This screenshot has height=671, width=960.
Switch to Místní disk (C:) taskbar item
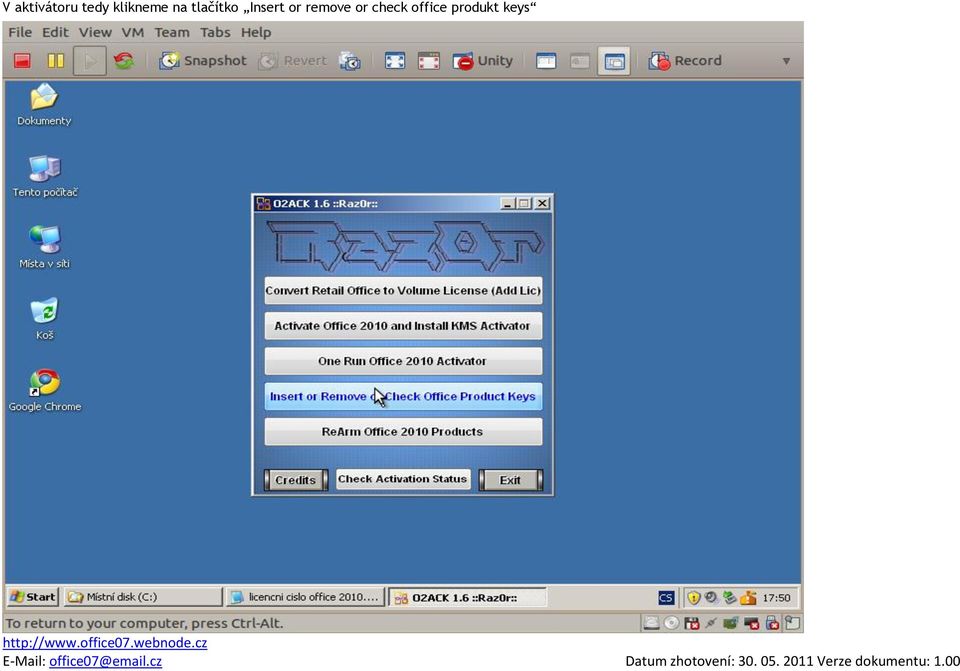143,597
